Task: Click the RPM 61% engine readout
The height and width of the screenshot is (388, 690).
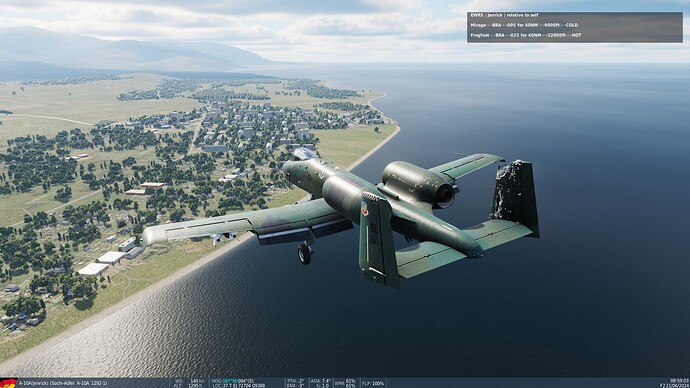Action: 345,383
